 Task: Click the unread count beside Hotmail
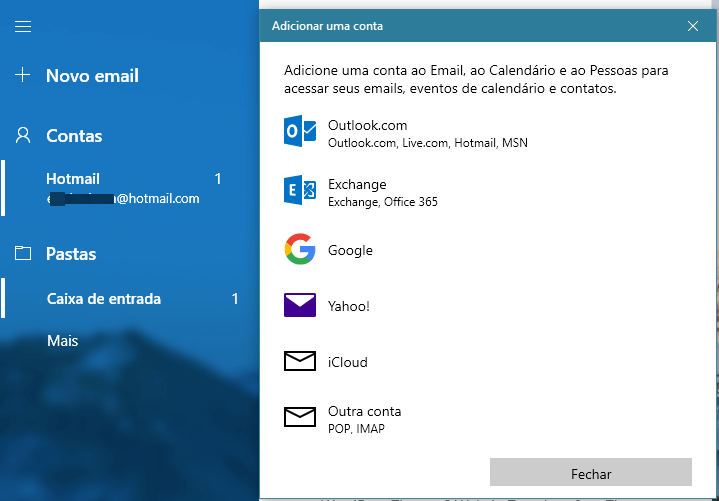click(218, 178)
